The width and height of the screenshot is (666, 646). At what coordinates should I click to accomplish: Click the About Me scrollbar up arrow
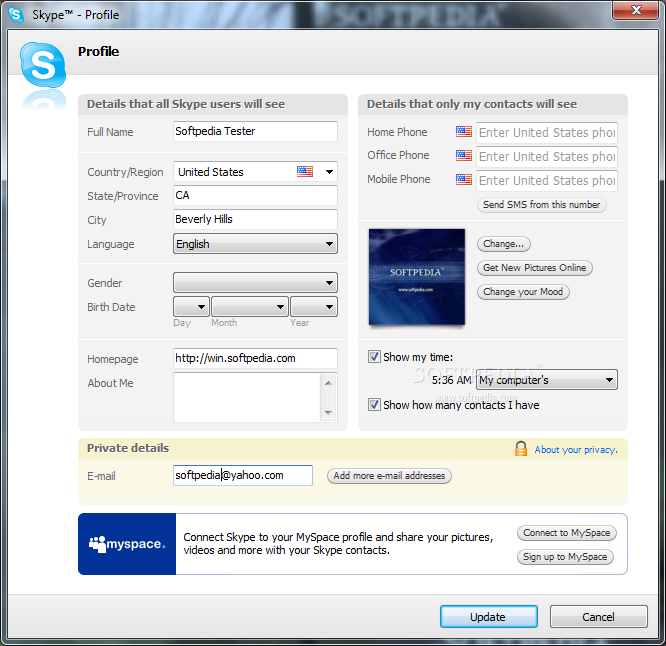coord(328,383)
